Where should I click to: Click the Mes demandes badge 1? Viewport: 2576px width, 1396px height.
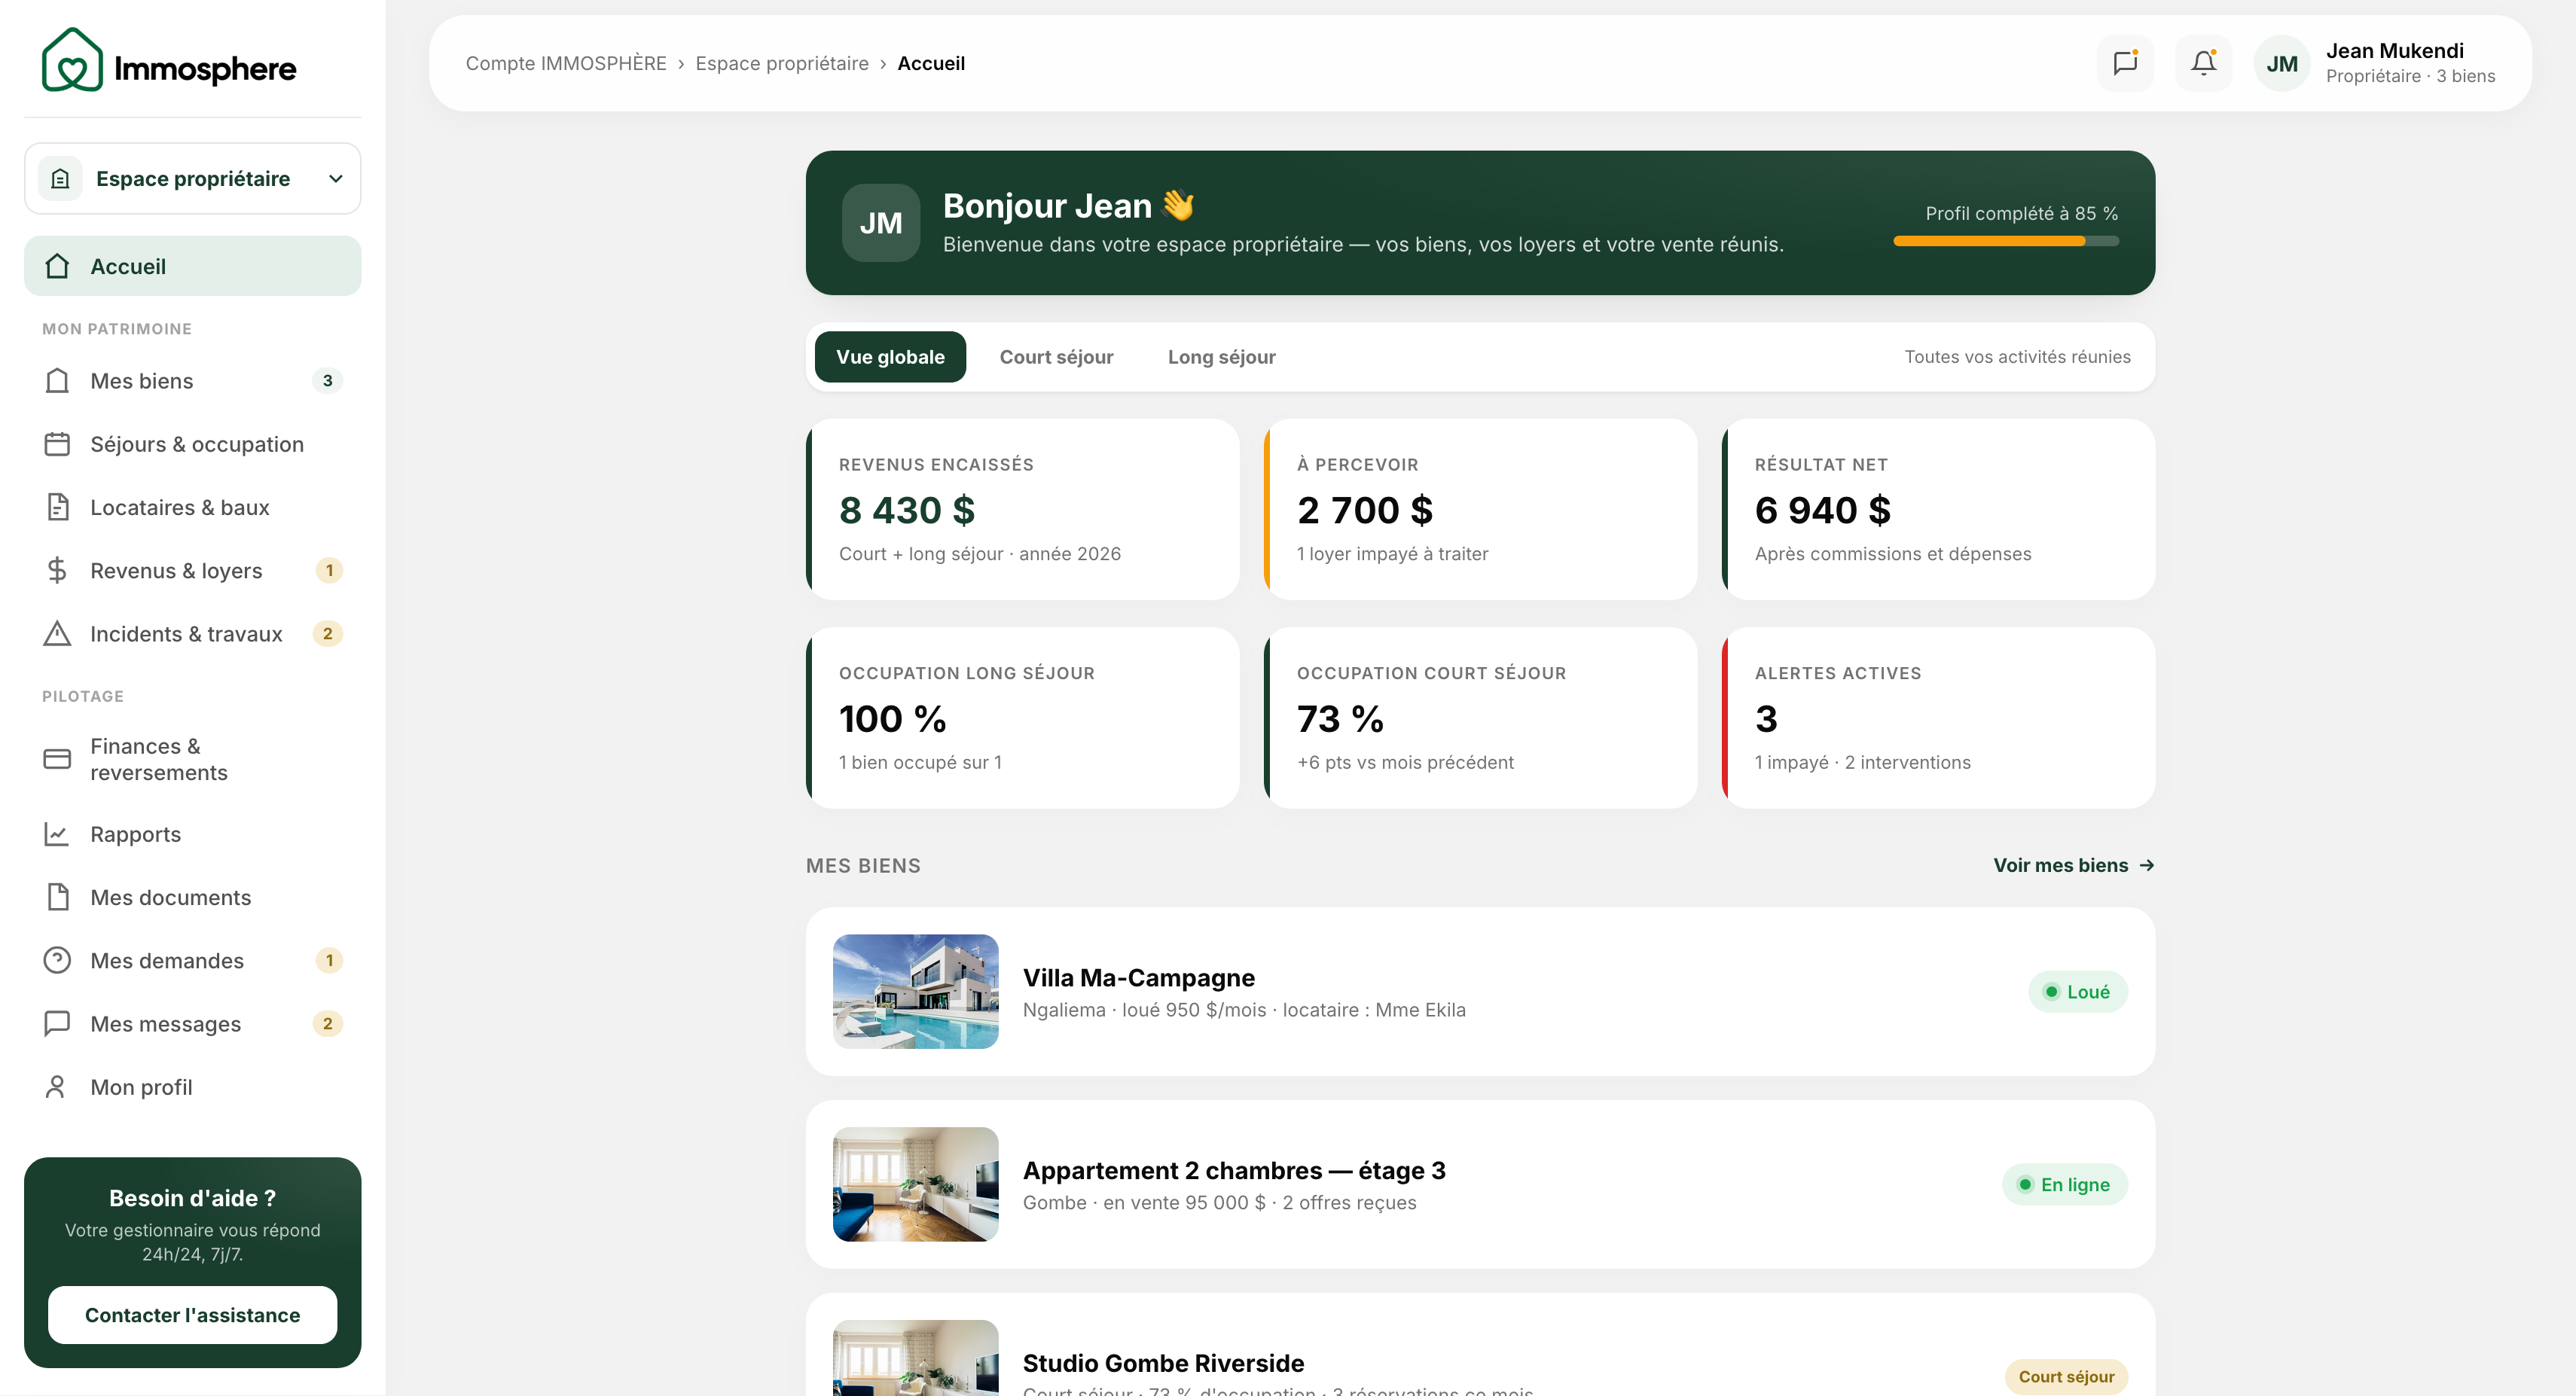[x=329, y=960]
